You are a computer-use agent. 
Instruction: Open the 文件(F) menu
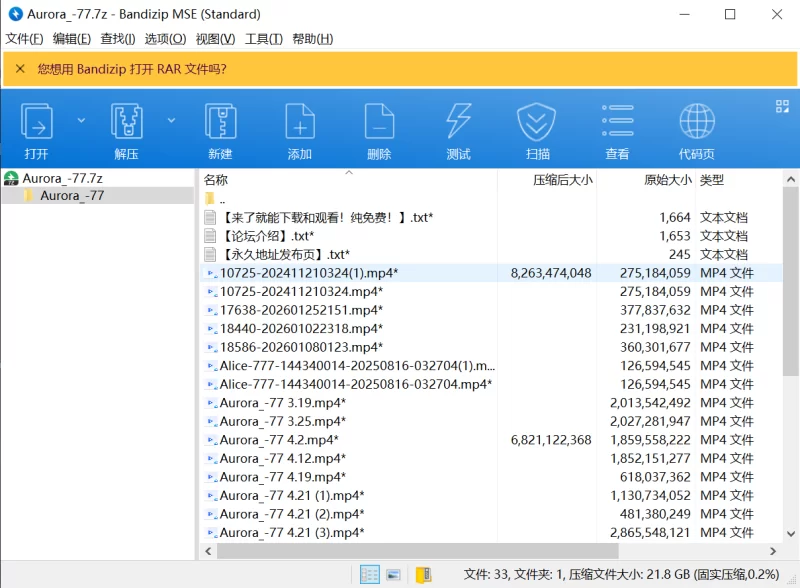[24, 39]
